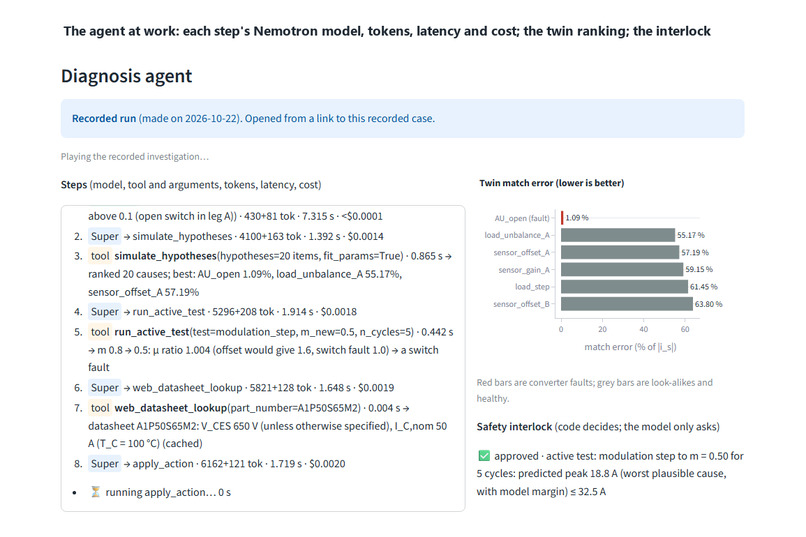Click the grey sensor_gain_A bar
Viewport: 806px width, 537px height.
(621, 269)
